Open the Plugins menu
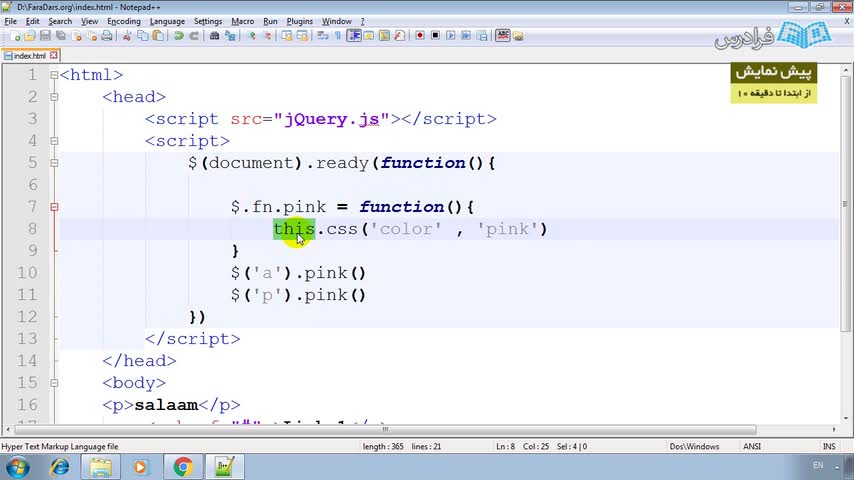Image resolution: width=854 pixels, height=480 pixels. [x=300, y=21]
